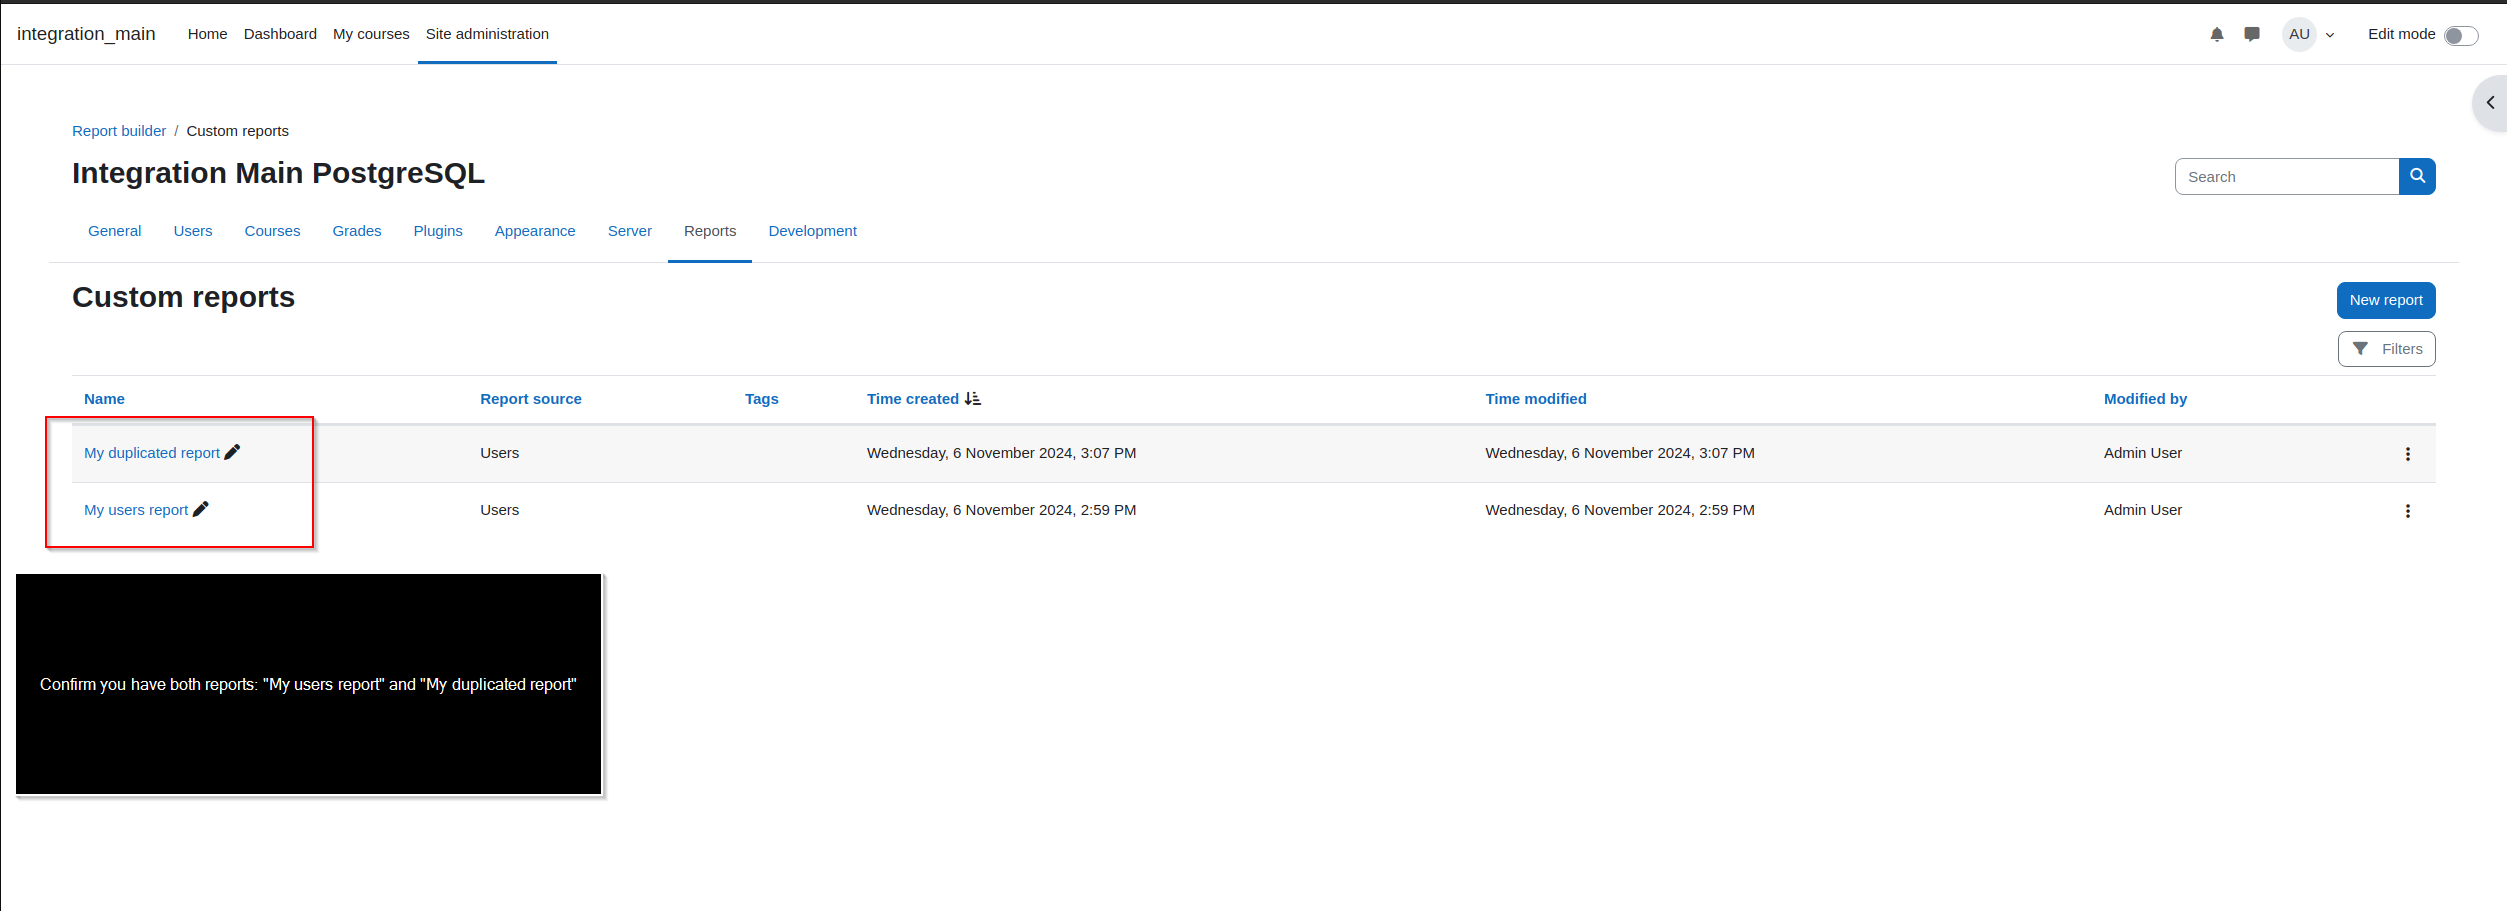2507x911 pixels.
Task: Click the Integration Main PostgreSQL heading
Action: click(x=278, y=173)
